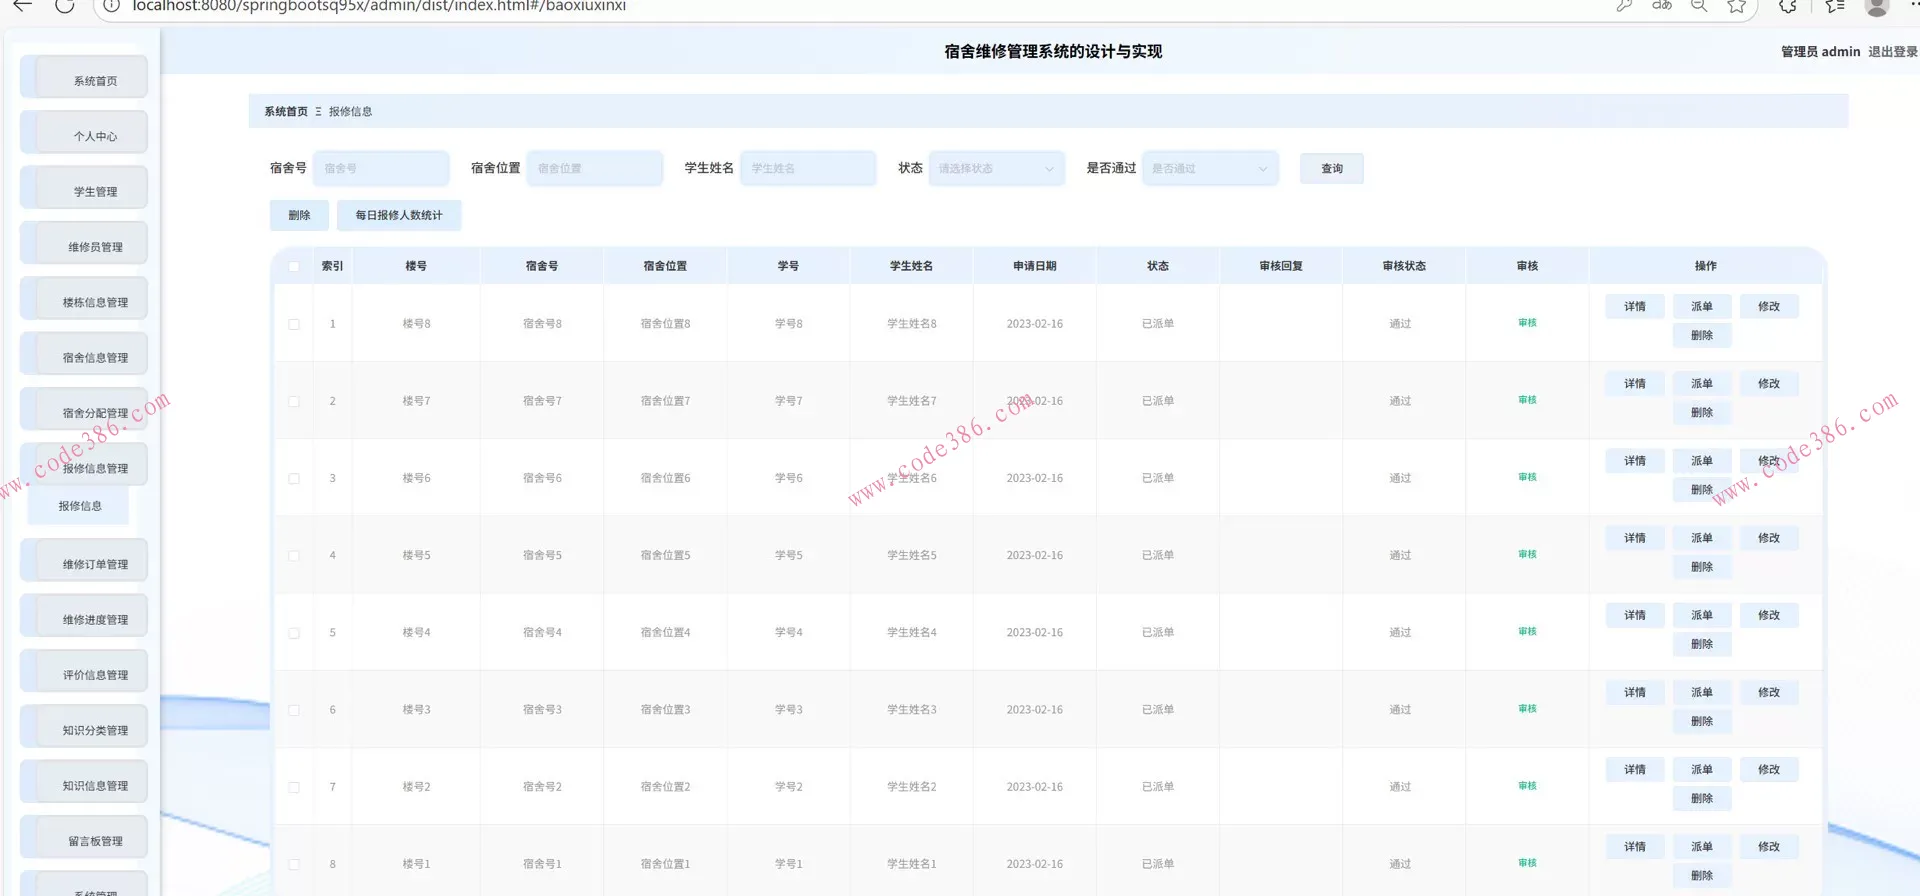Click the translate page icon
Image resolution: width=1920 pixels, height=896 pixels.
[1662, 6]
